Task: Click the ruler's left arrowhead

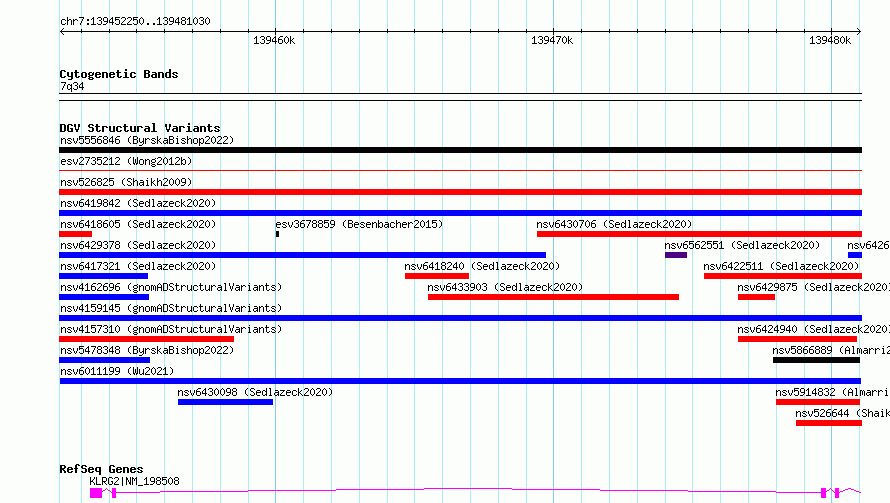Action: (62, 32)
